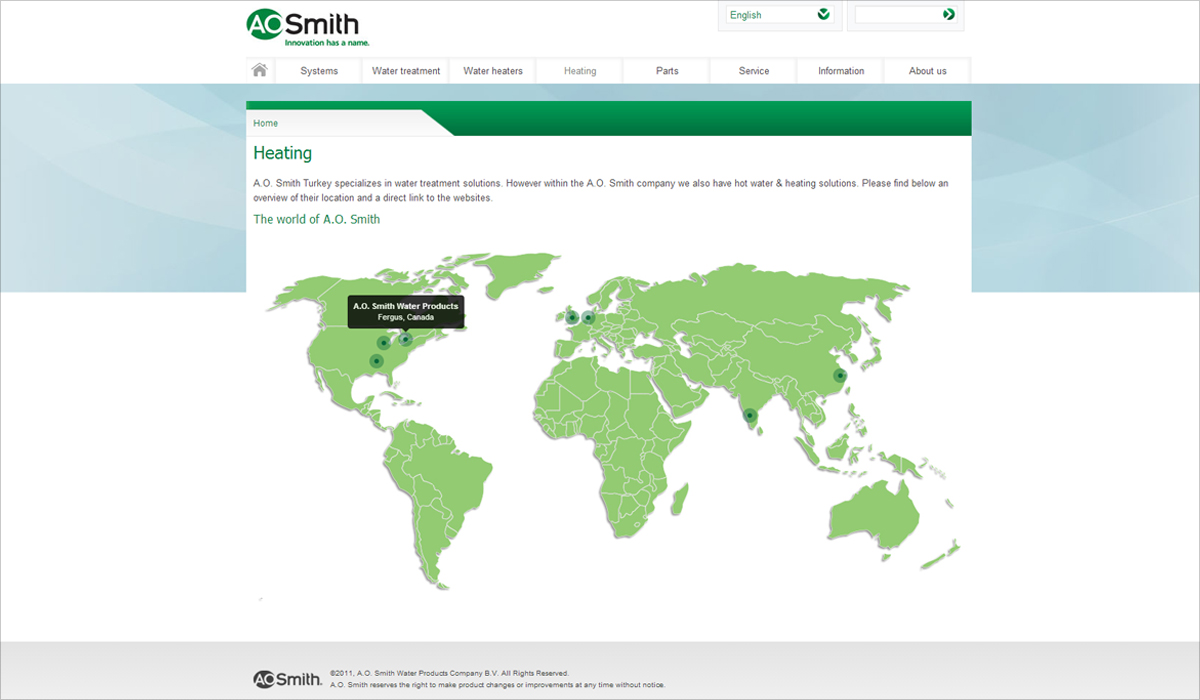Click the home icon in navigation bar
Image resolution: width=1200 pixels, height=700 pixels.
pos(260,70)
